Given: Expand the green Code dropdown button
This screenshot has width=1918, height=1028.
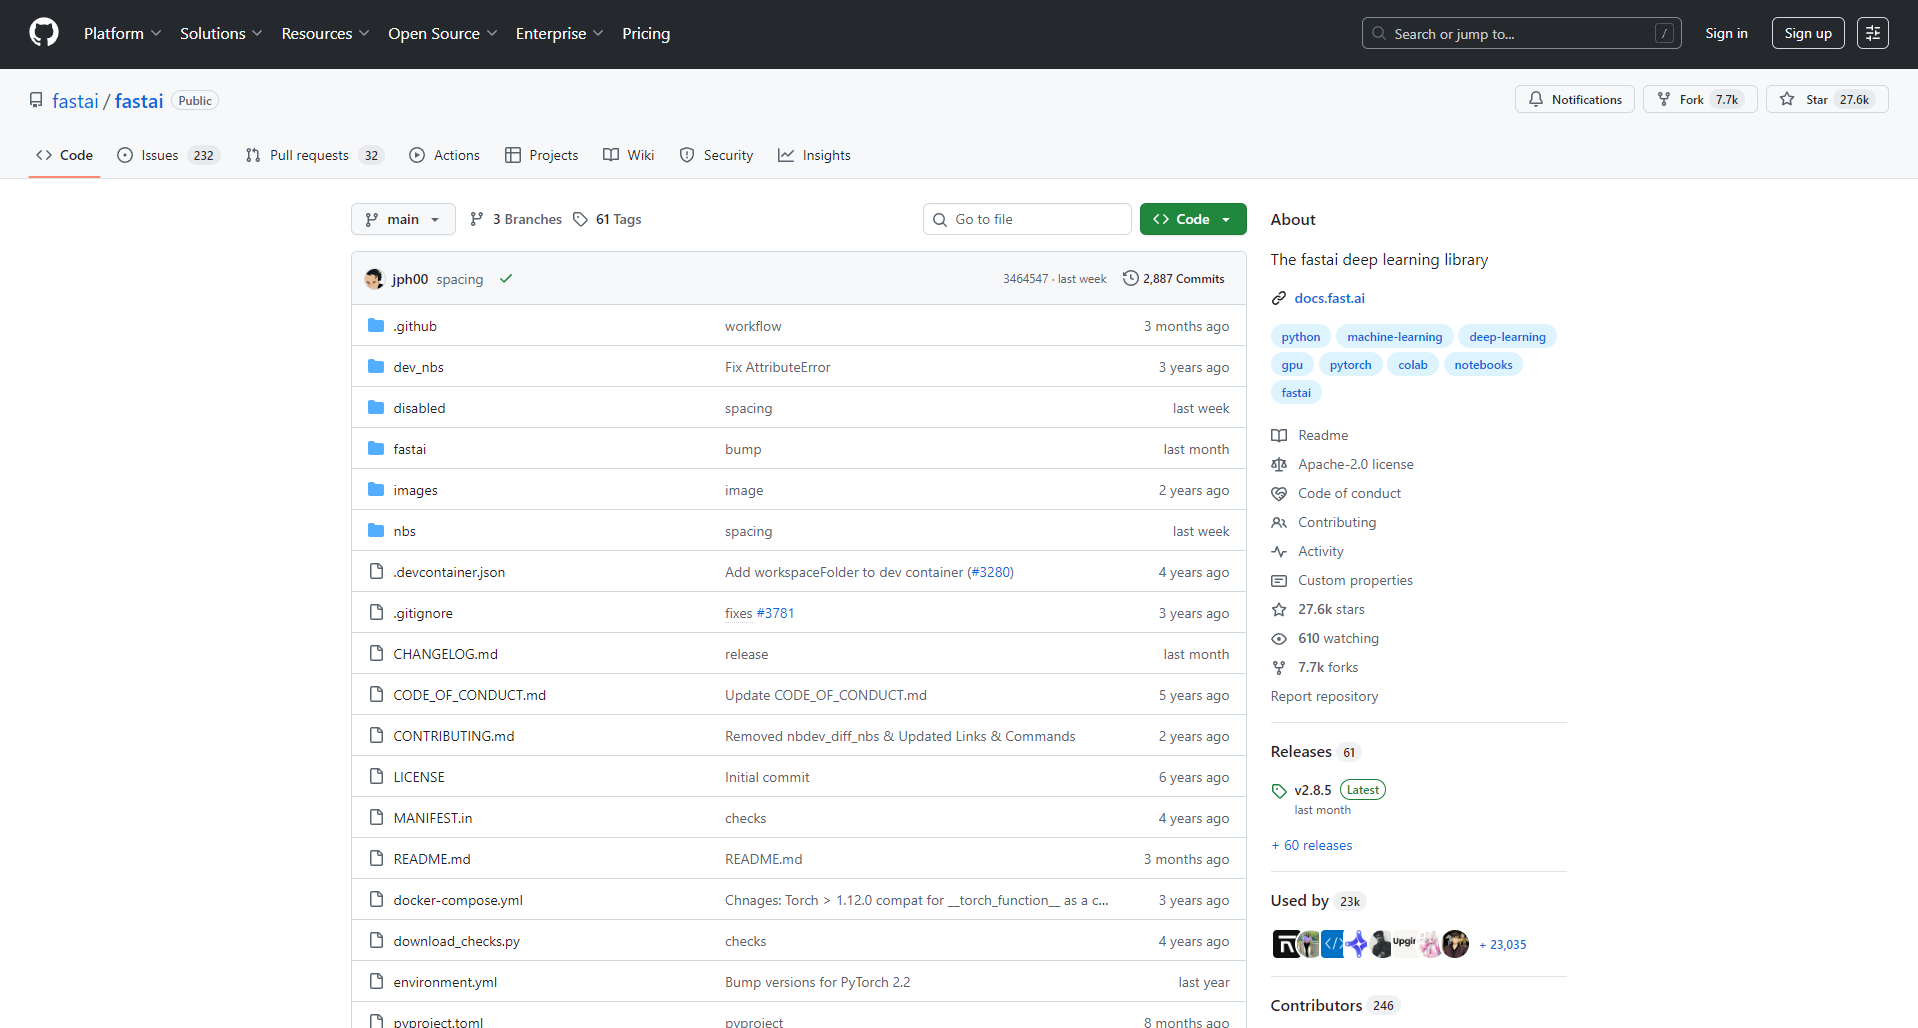Looking at the screenshot, I should pyautogui.click(x=1193, y=219).
